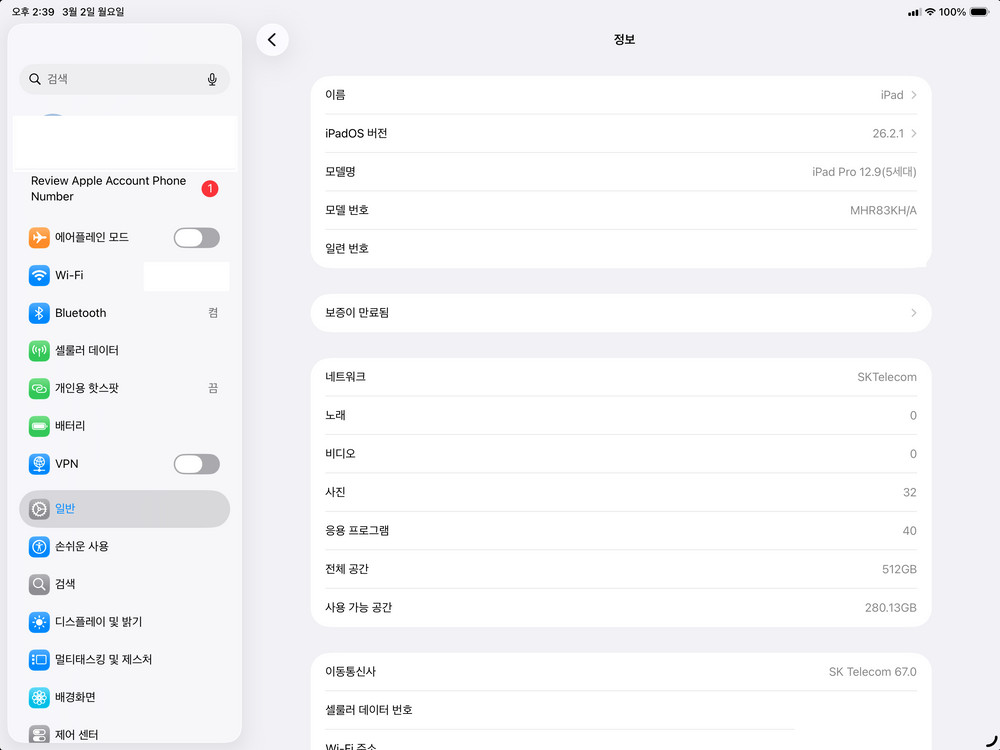Tap the wallpaper flower icon

coord(39,697)
